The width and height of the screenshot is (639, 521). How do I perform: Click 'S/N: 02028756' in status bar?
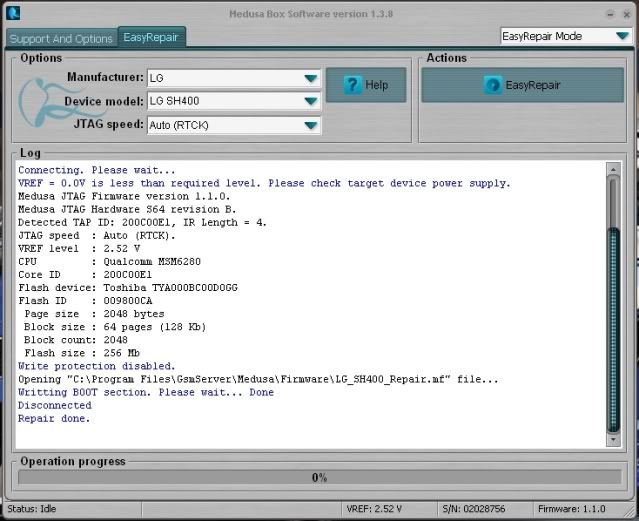pyautogui.click(x=474, y=509)
